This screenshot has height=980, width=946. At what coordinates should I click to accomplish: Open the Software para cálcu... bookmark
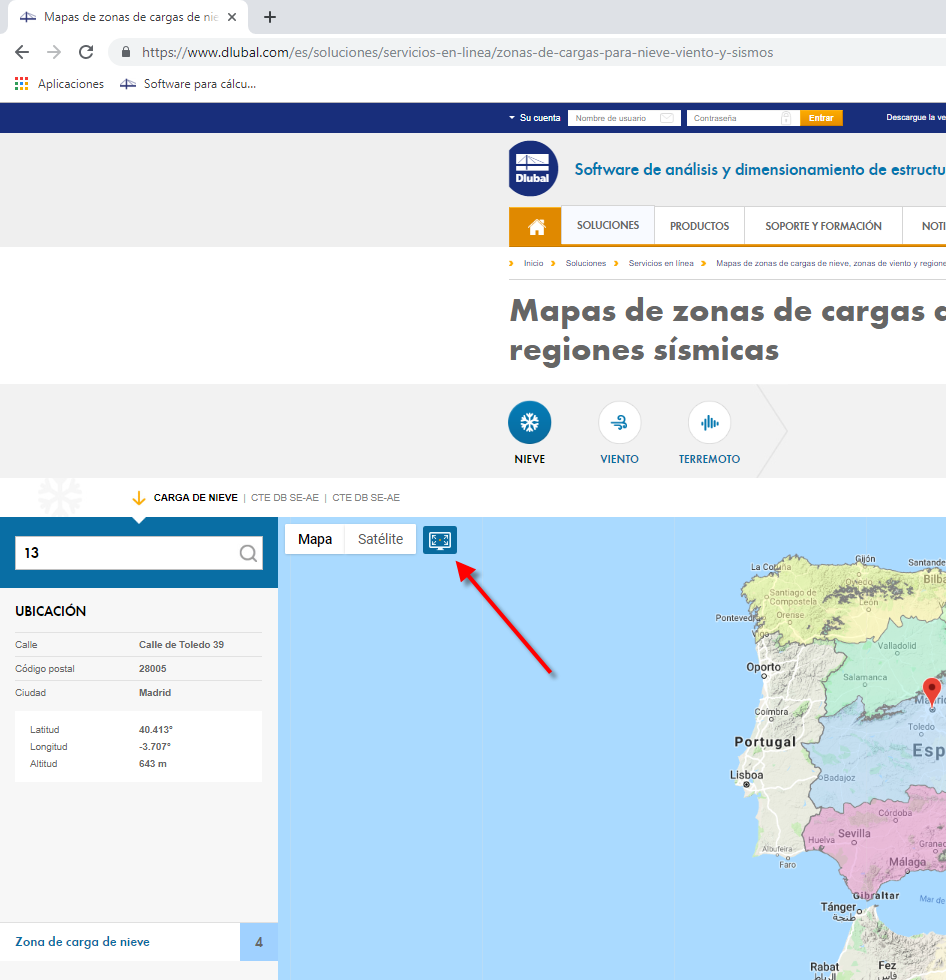tap(188, 84)
